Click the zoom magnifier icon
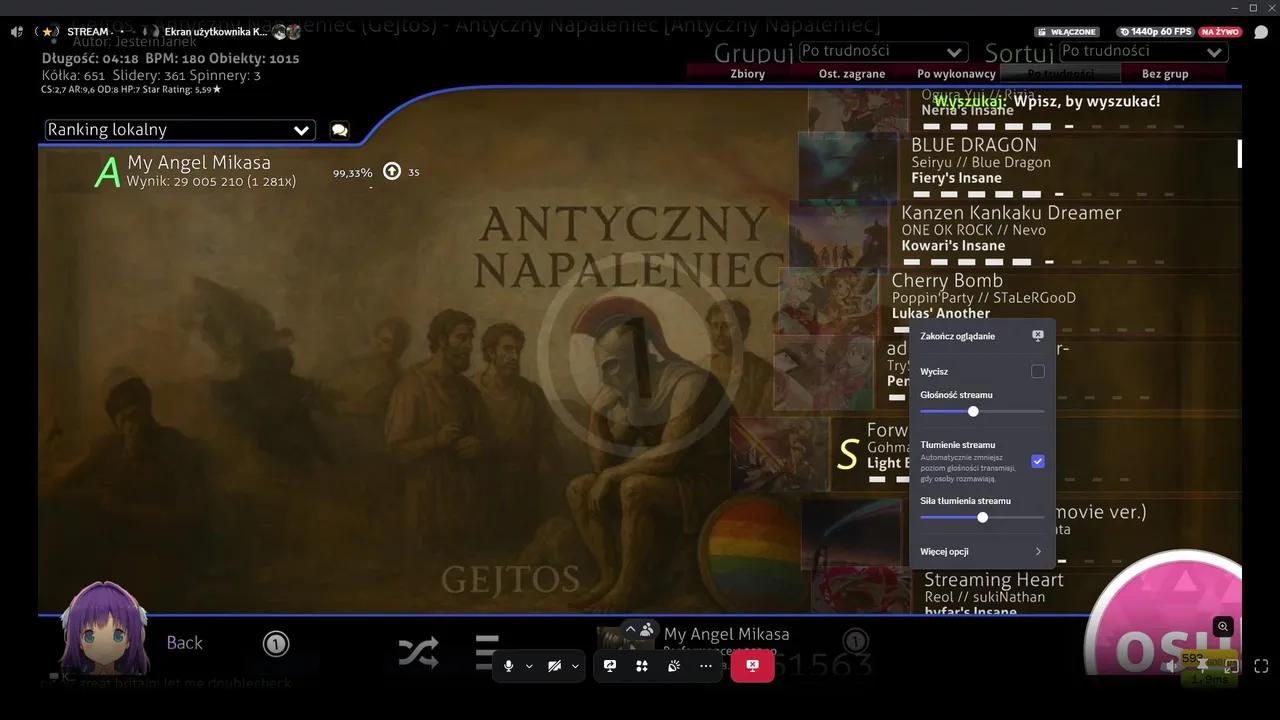 (1222, 627)
